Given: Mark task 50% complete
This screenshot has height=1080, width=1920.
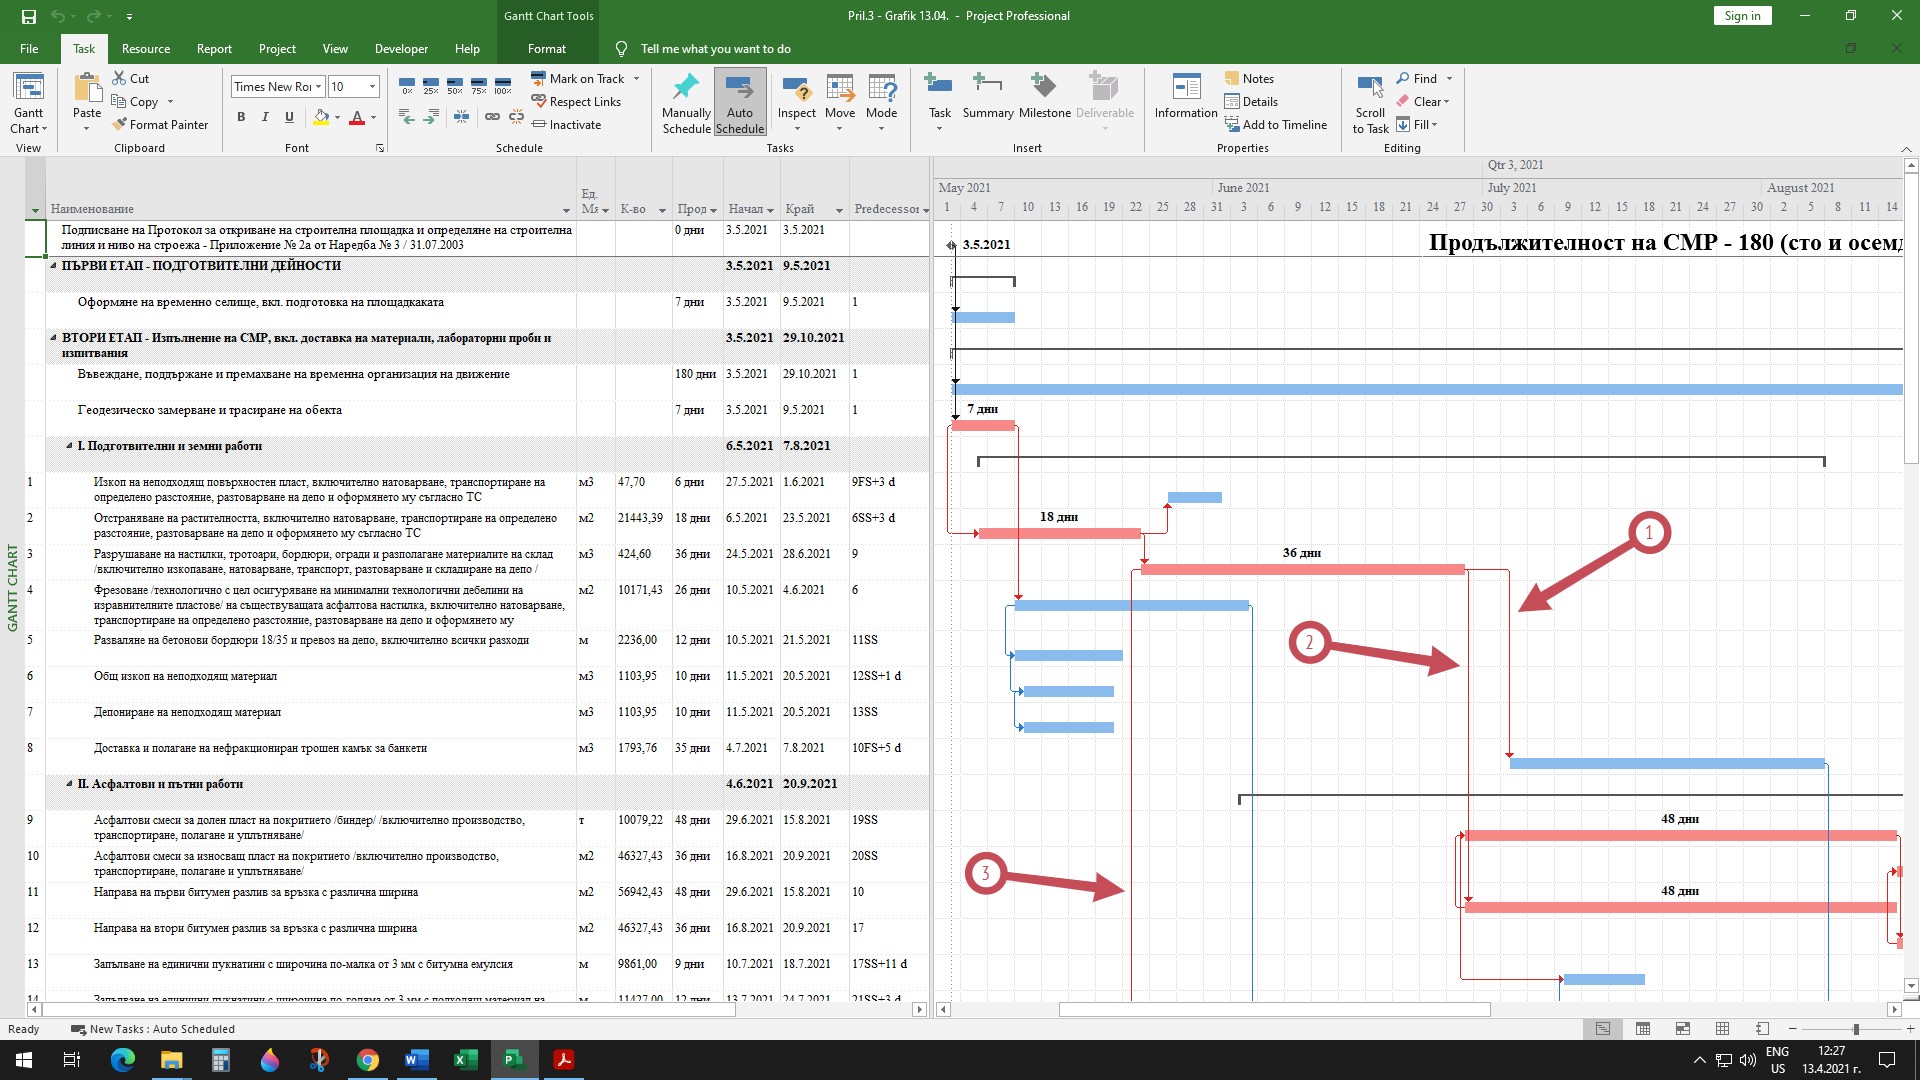Looking at the screenshot, I should pyautogui.click(x=455, y=85).
